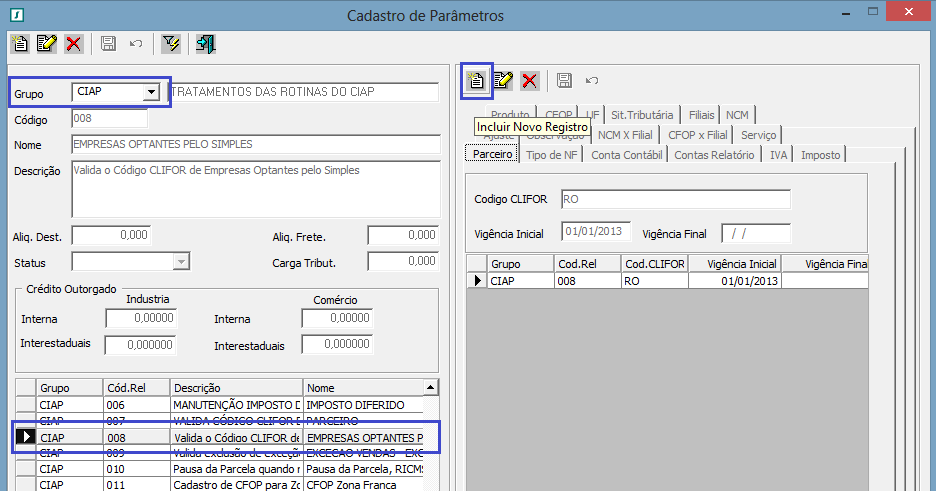Go to the CFOP x Filial tab
The width and height of the screenshot is (936, 491).
point(695,135)
